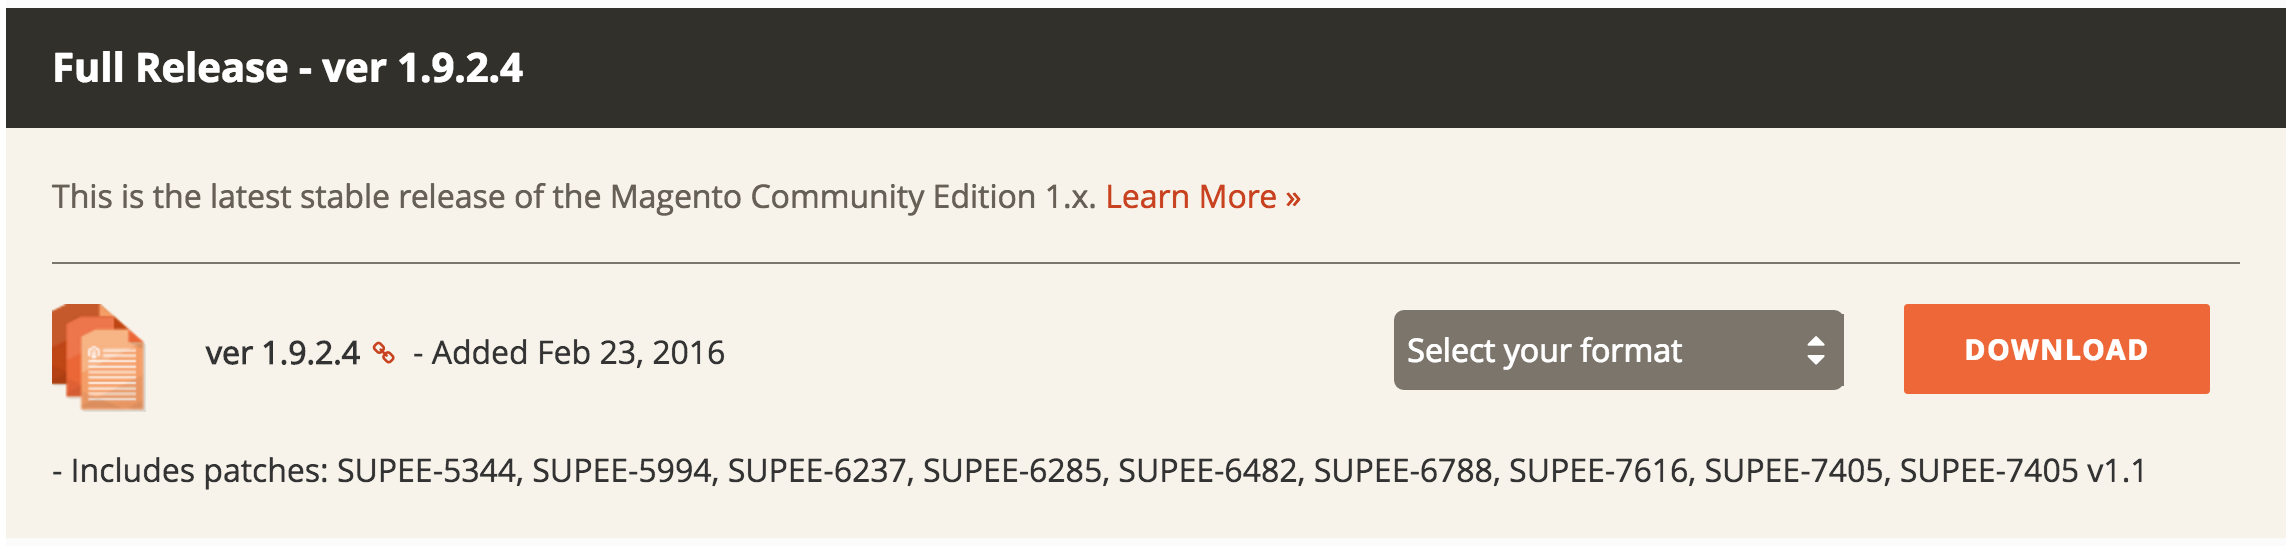Click the Added Feb 23, 2016 date text

(x=578, y=353)
